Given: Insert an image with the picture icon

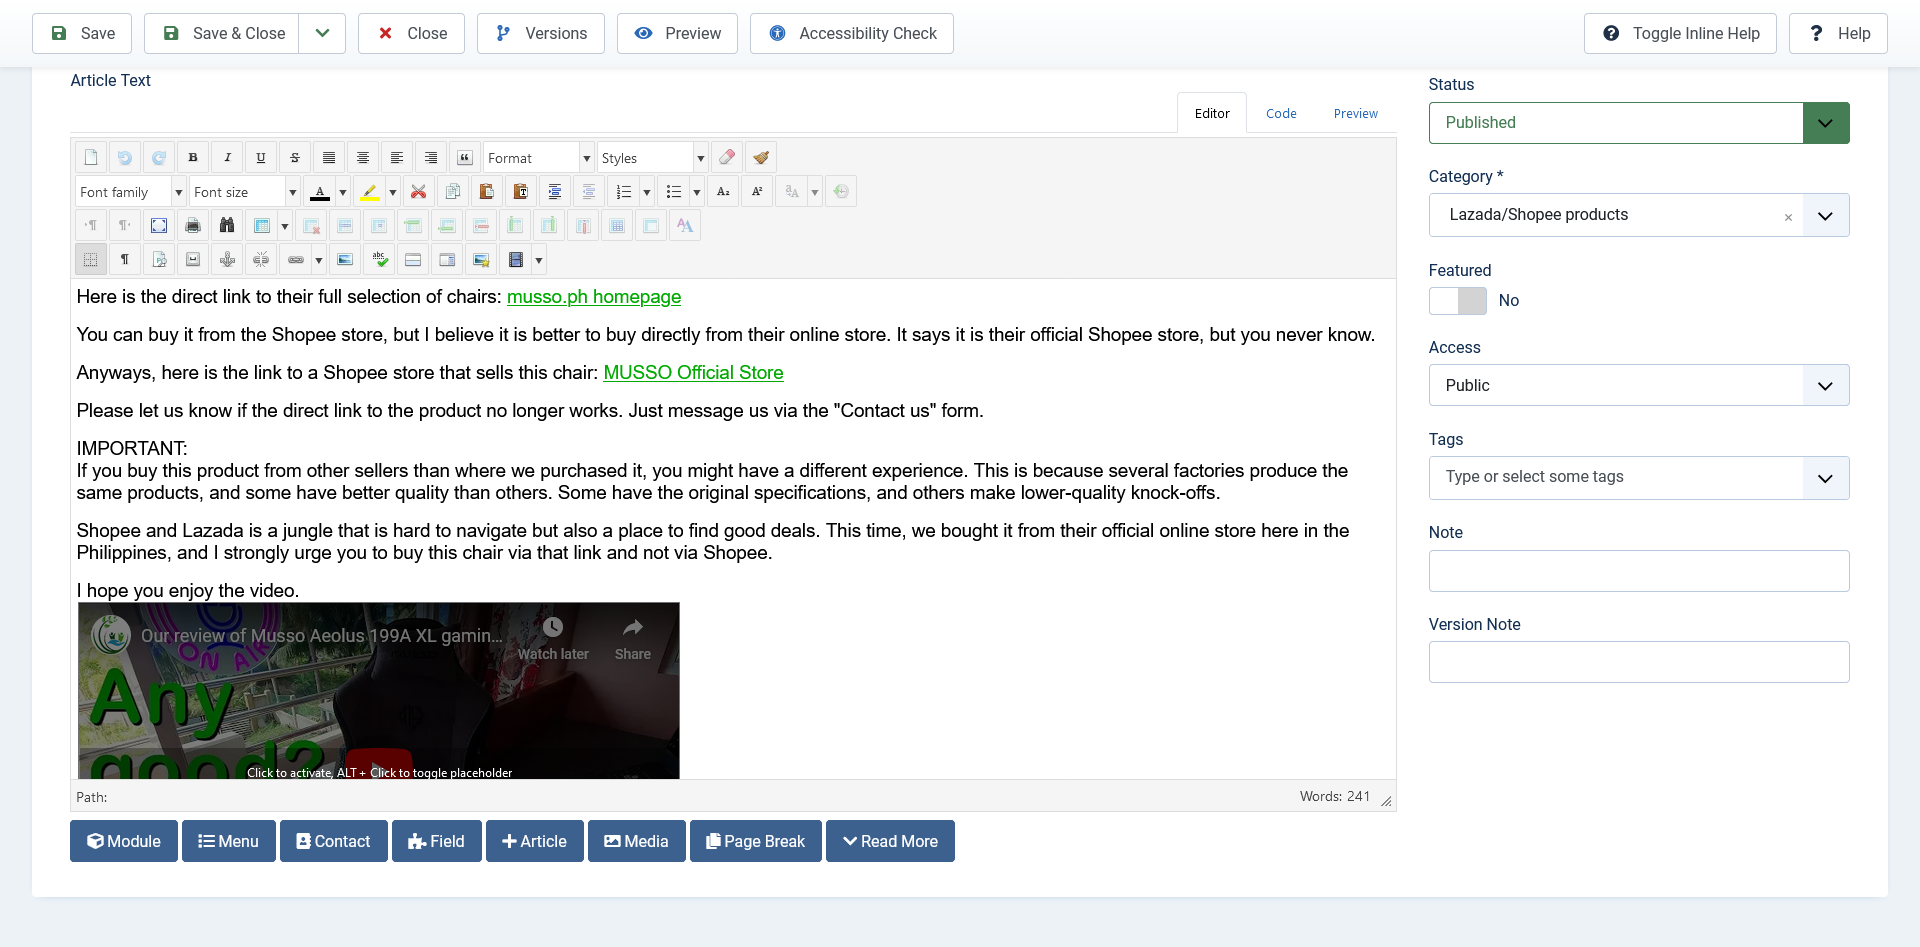Looking at the screenshot, I should pos(345,260).
